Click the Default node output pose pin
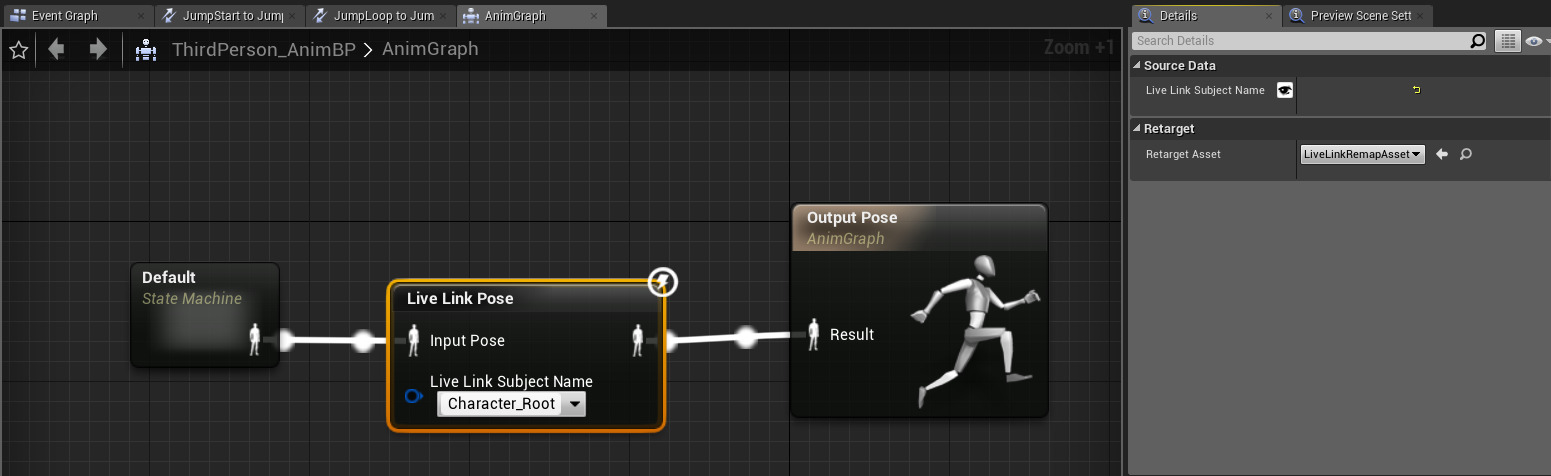This screenshot has height=476, width=1551. 255,340
